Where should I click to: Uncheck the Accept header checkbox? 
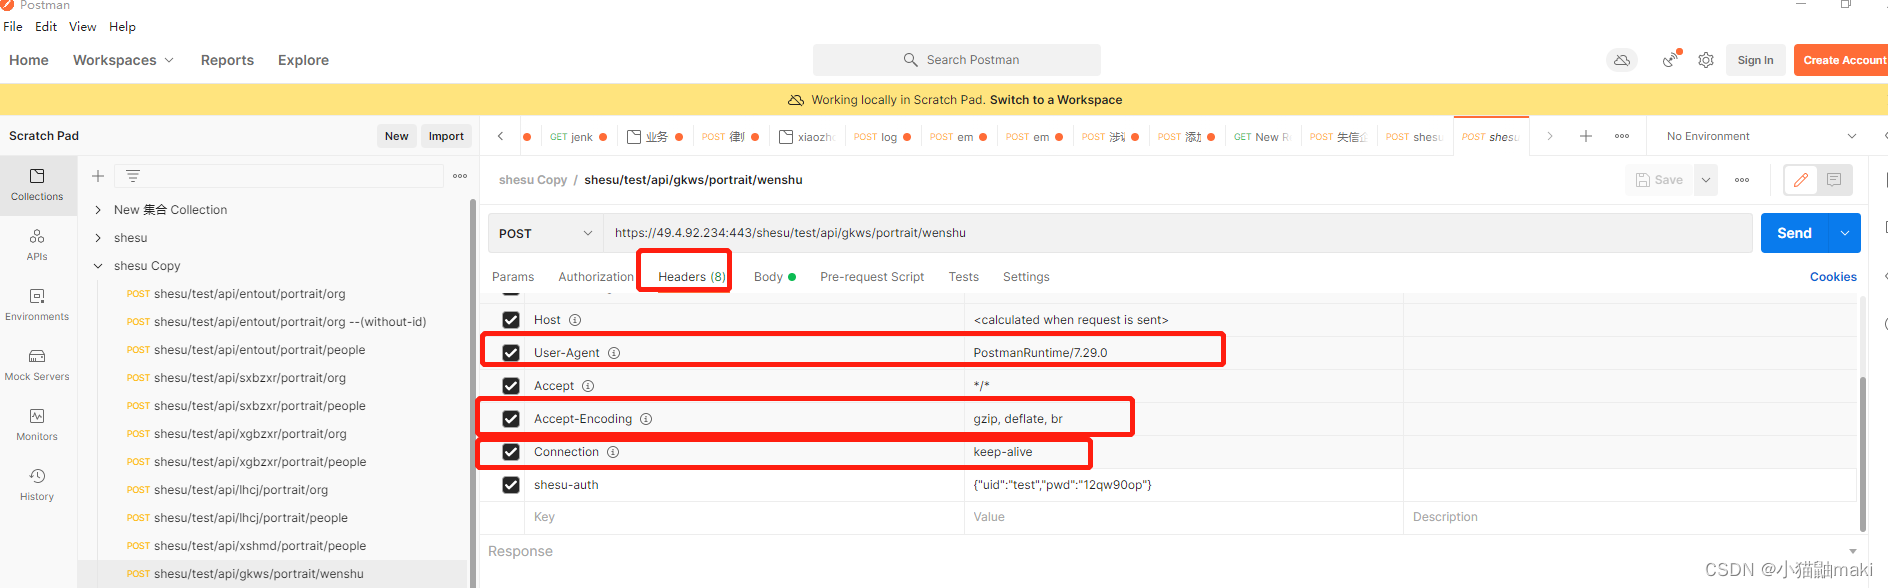coord(511,386)
